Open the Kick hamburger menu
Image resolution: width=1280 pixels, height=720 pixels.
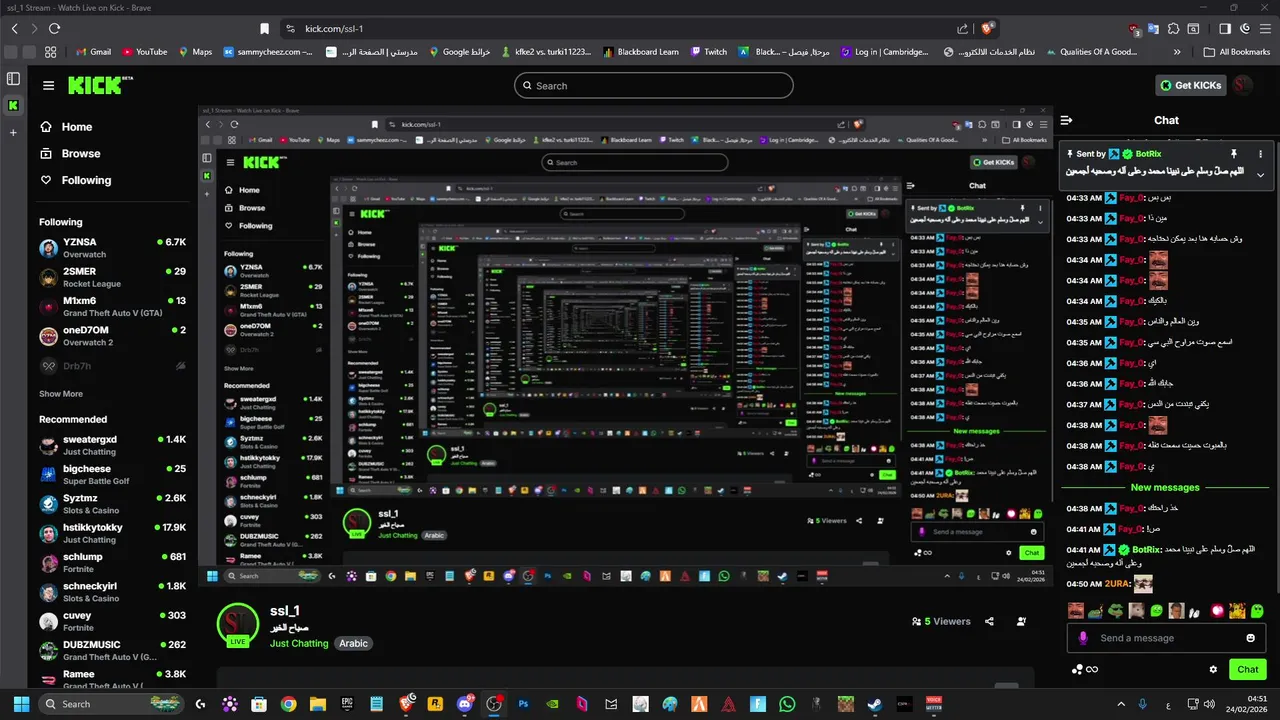click(x=48, y=85)
